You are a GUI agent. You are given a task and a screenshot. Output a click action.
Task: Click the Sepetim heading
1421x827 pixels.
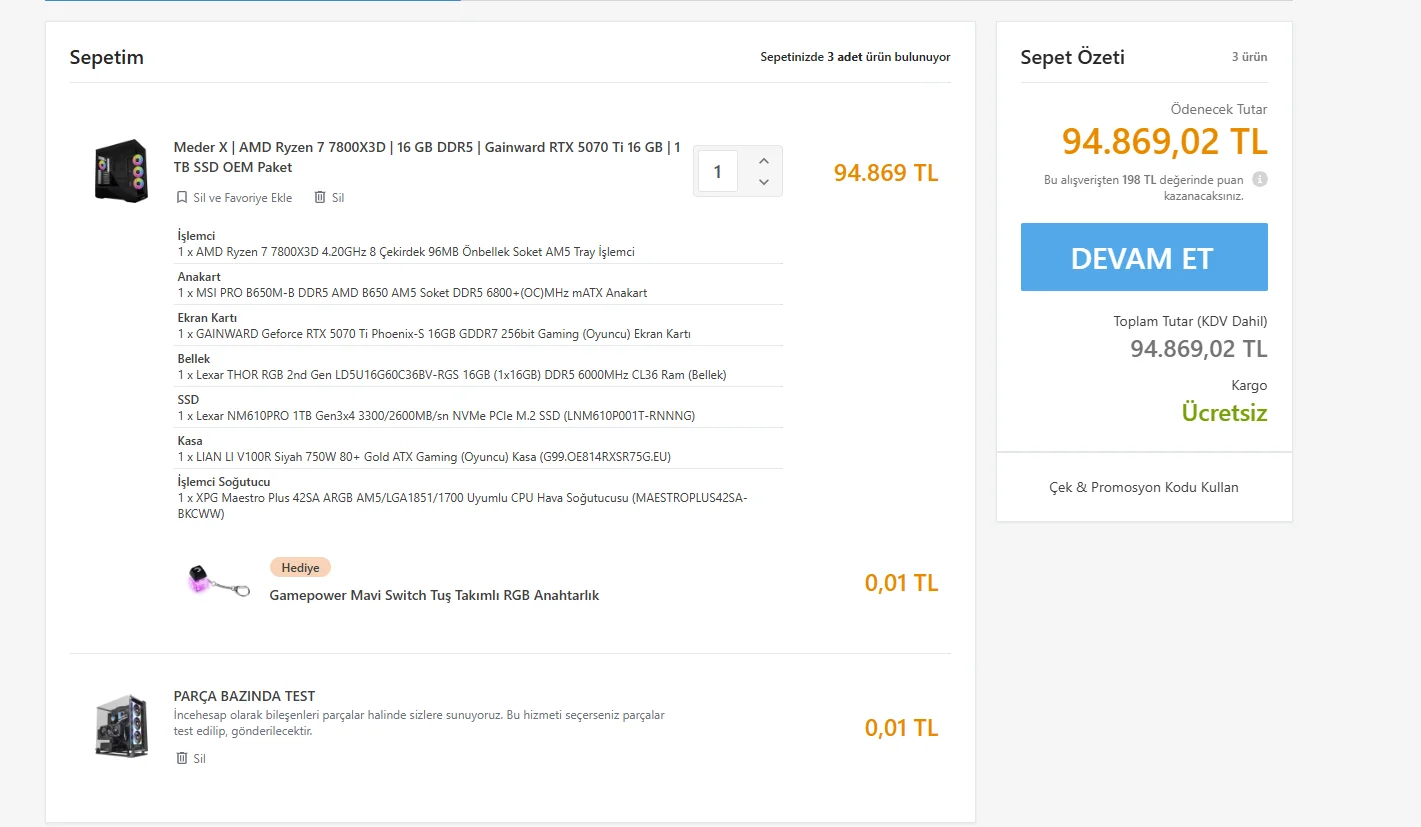106,57
